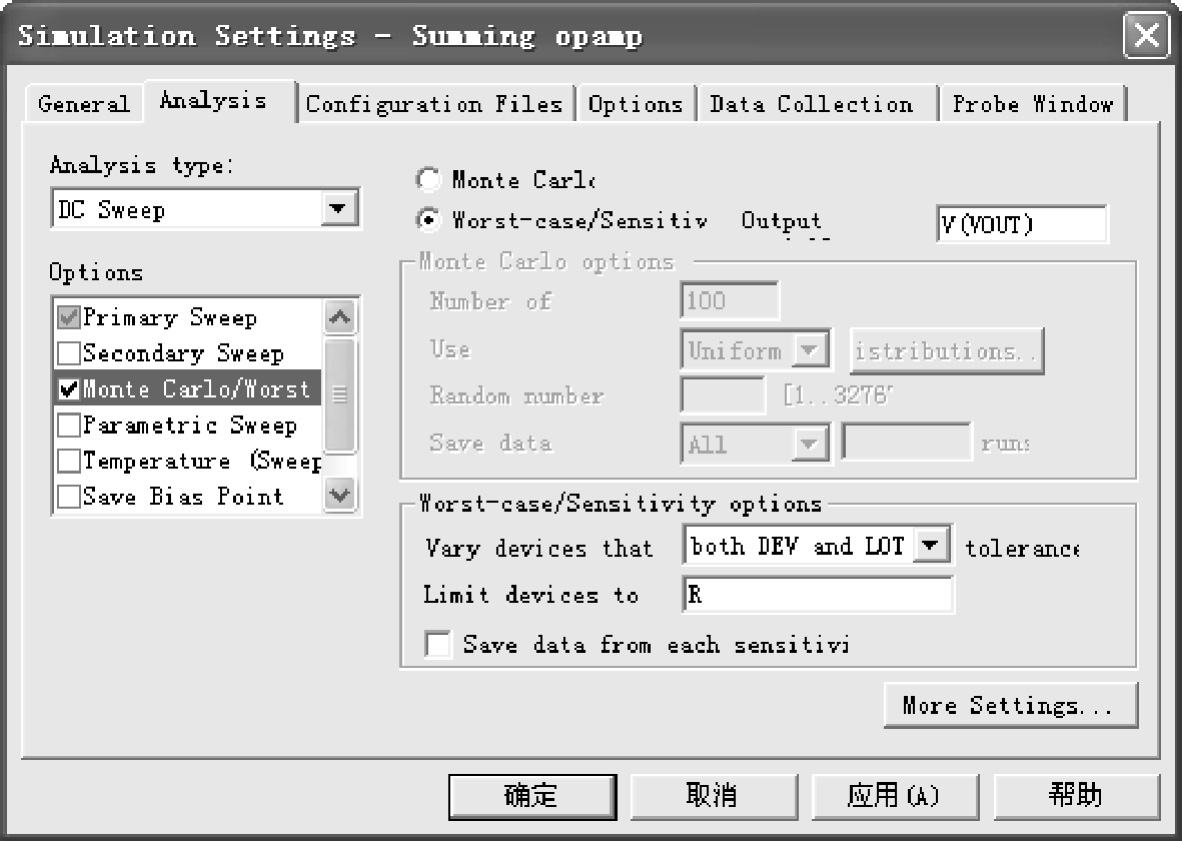Click the Output variable V(VOUT) field
Screen dimensions: 1182x841
pyautogui.click(x=1020, y=224)
